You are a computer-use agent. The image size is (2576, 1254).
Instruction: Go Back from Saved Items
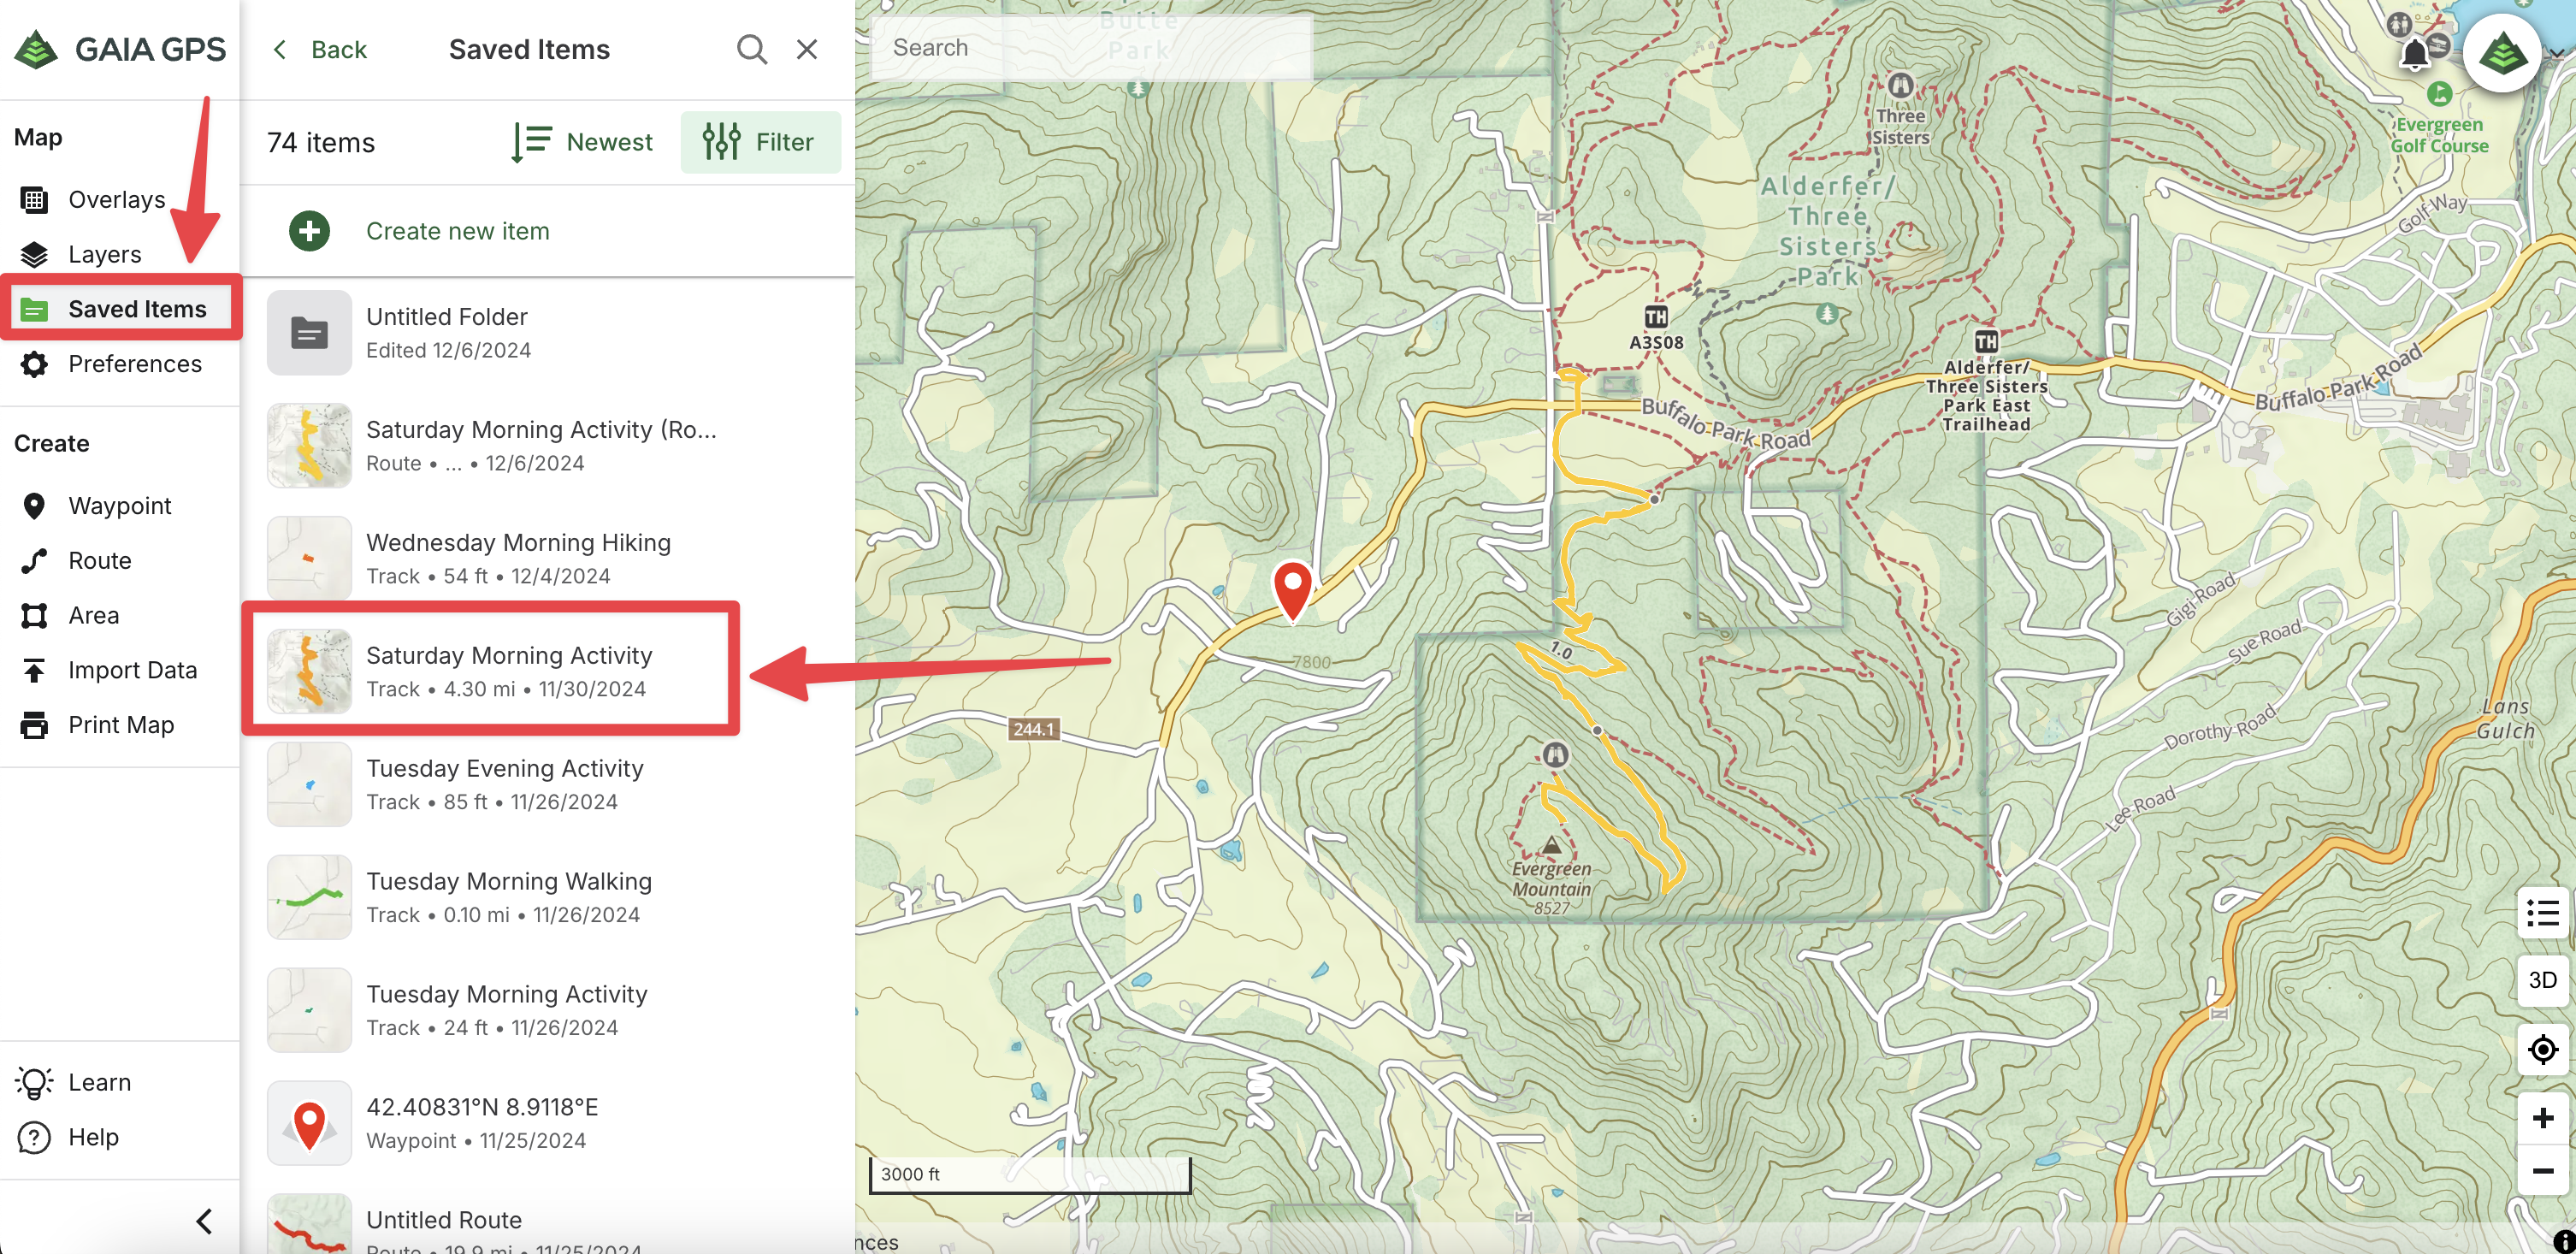320,49
